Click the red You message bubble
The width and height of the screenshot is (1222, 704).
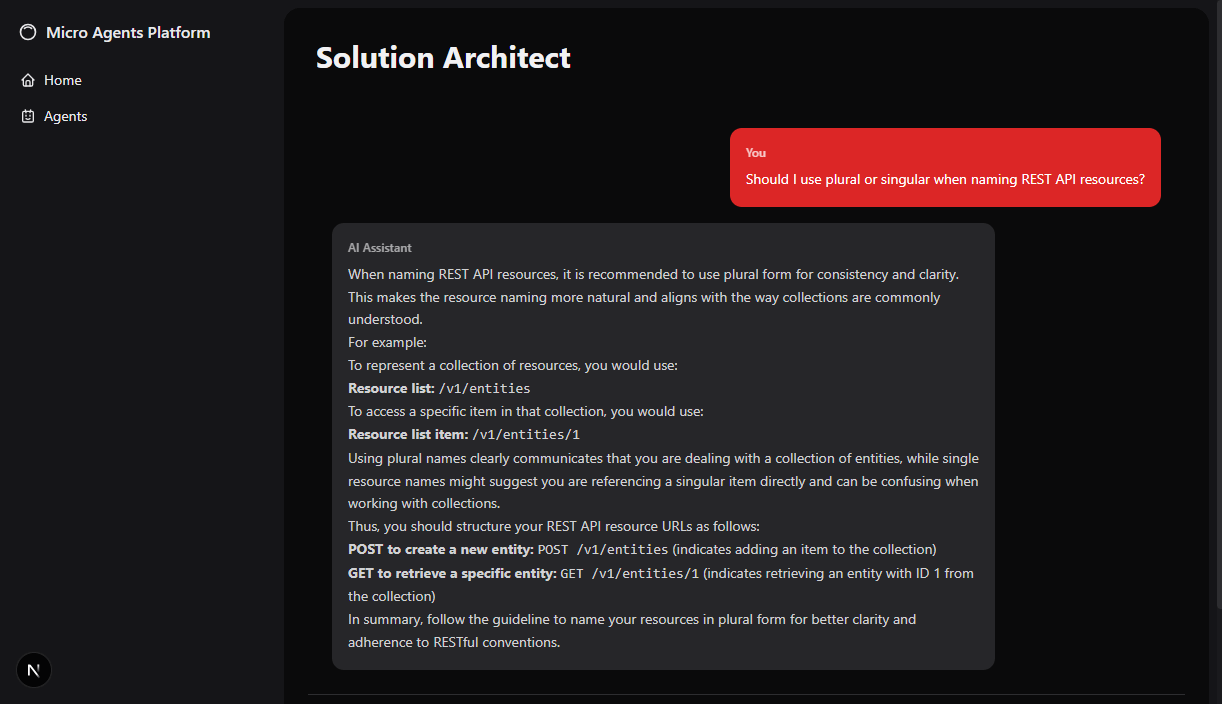click(945, 167)
